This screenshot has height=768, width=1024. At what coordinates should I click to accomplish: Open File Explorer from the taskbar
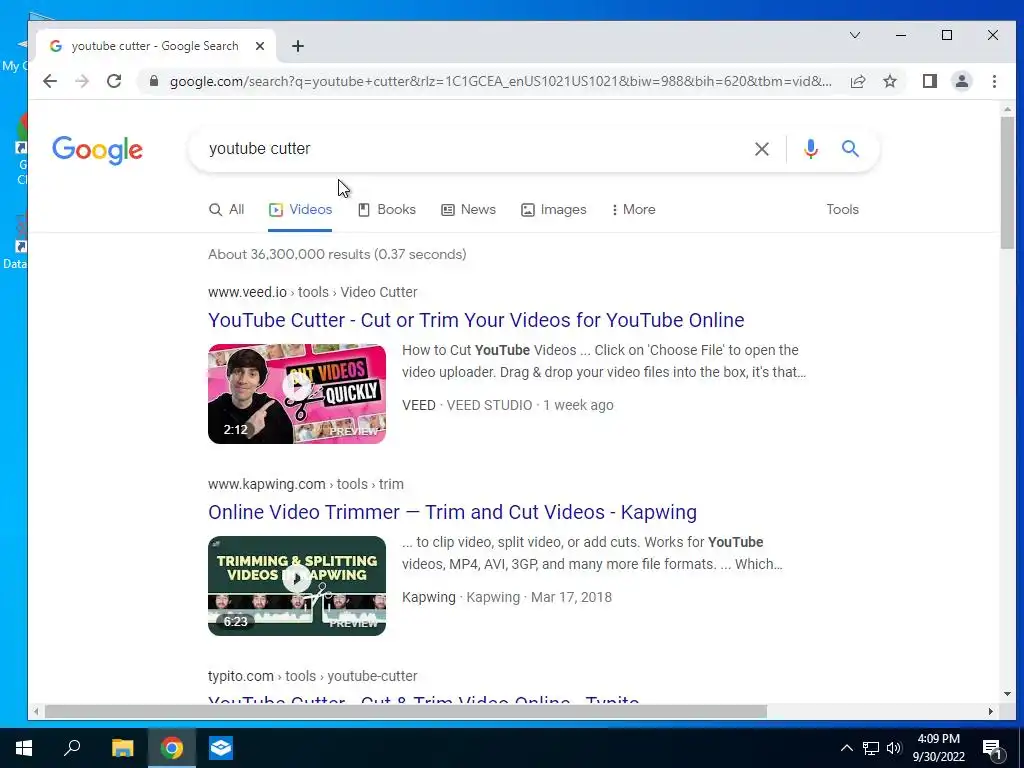(122, 748)
